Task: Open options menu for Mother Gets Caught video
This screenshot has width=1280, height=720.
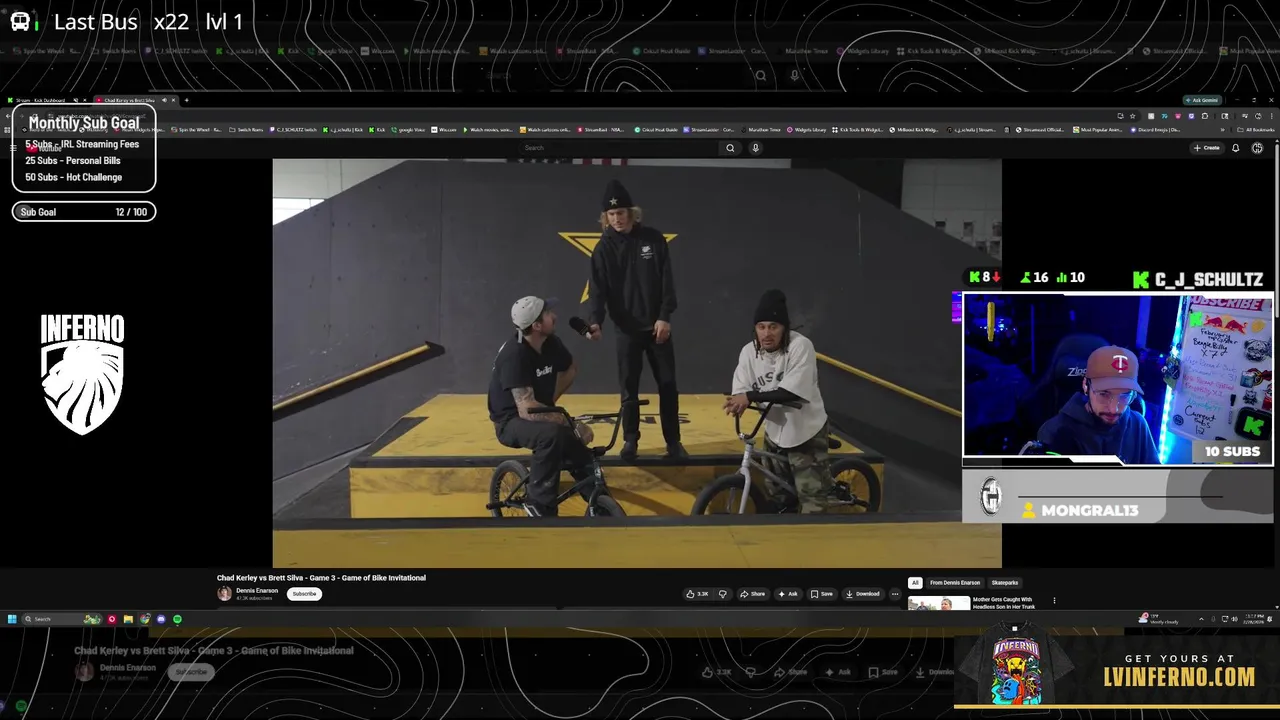Action: pyautogui.click(x=1054, y=602)
